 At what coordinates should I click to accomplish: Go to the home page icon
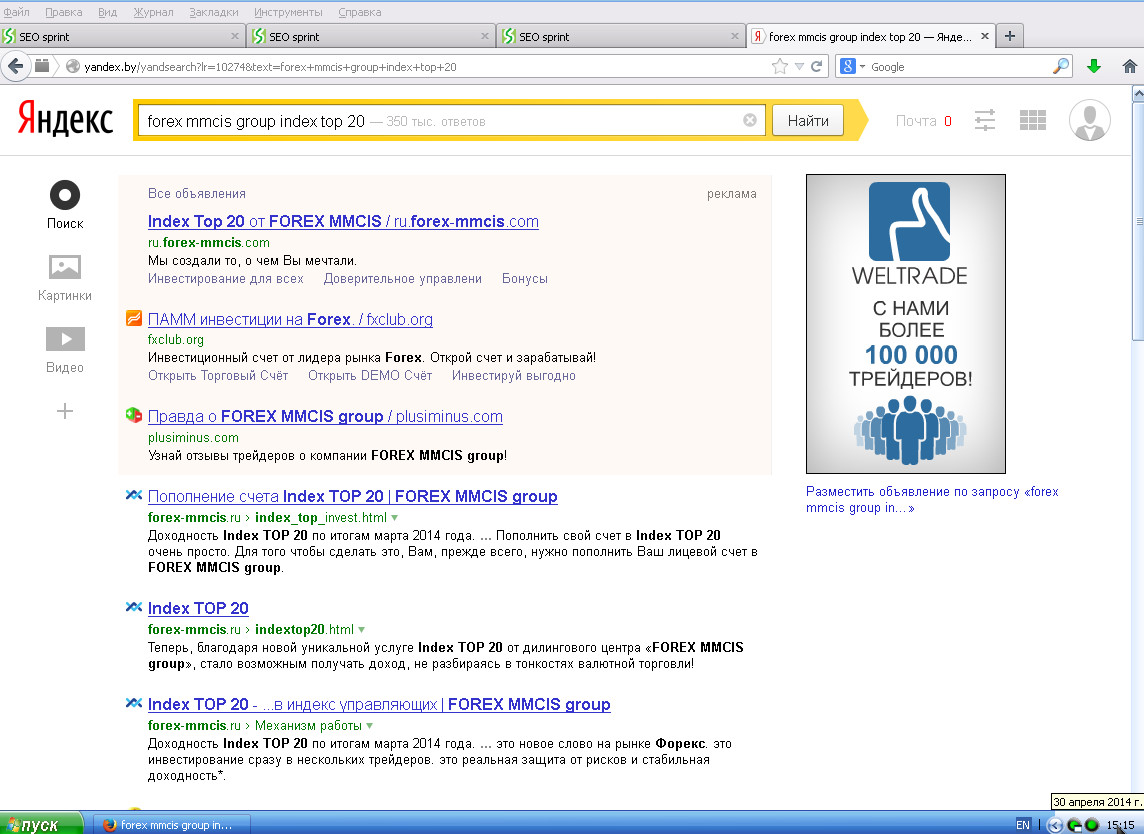pos(1129,66)
